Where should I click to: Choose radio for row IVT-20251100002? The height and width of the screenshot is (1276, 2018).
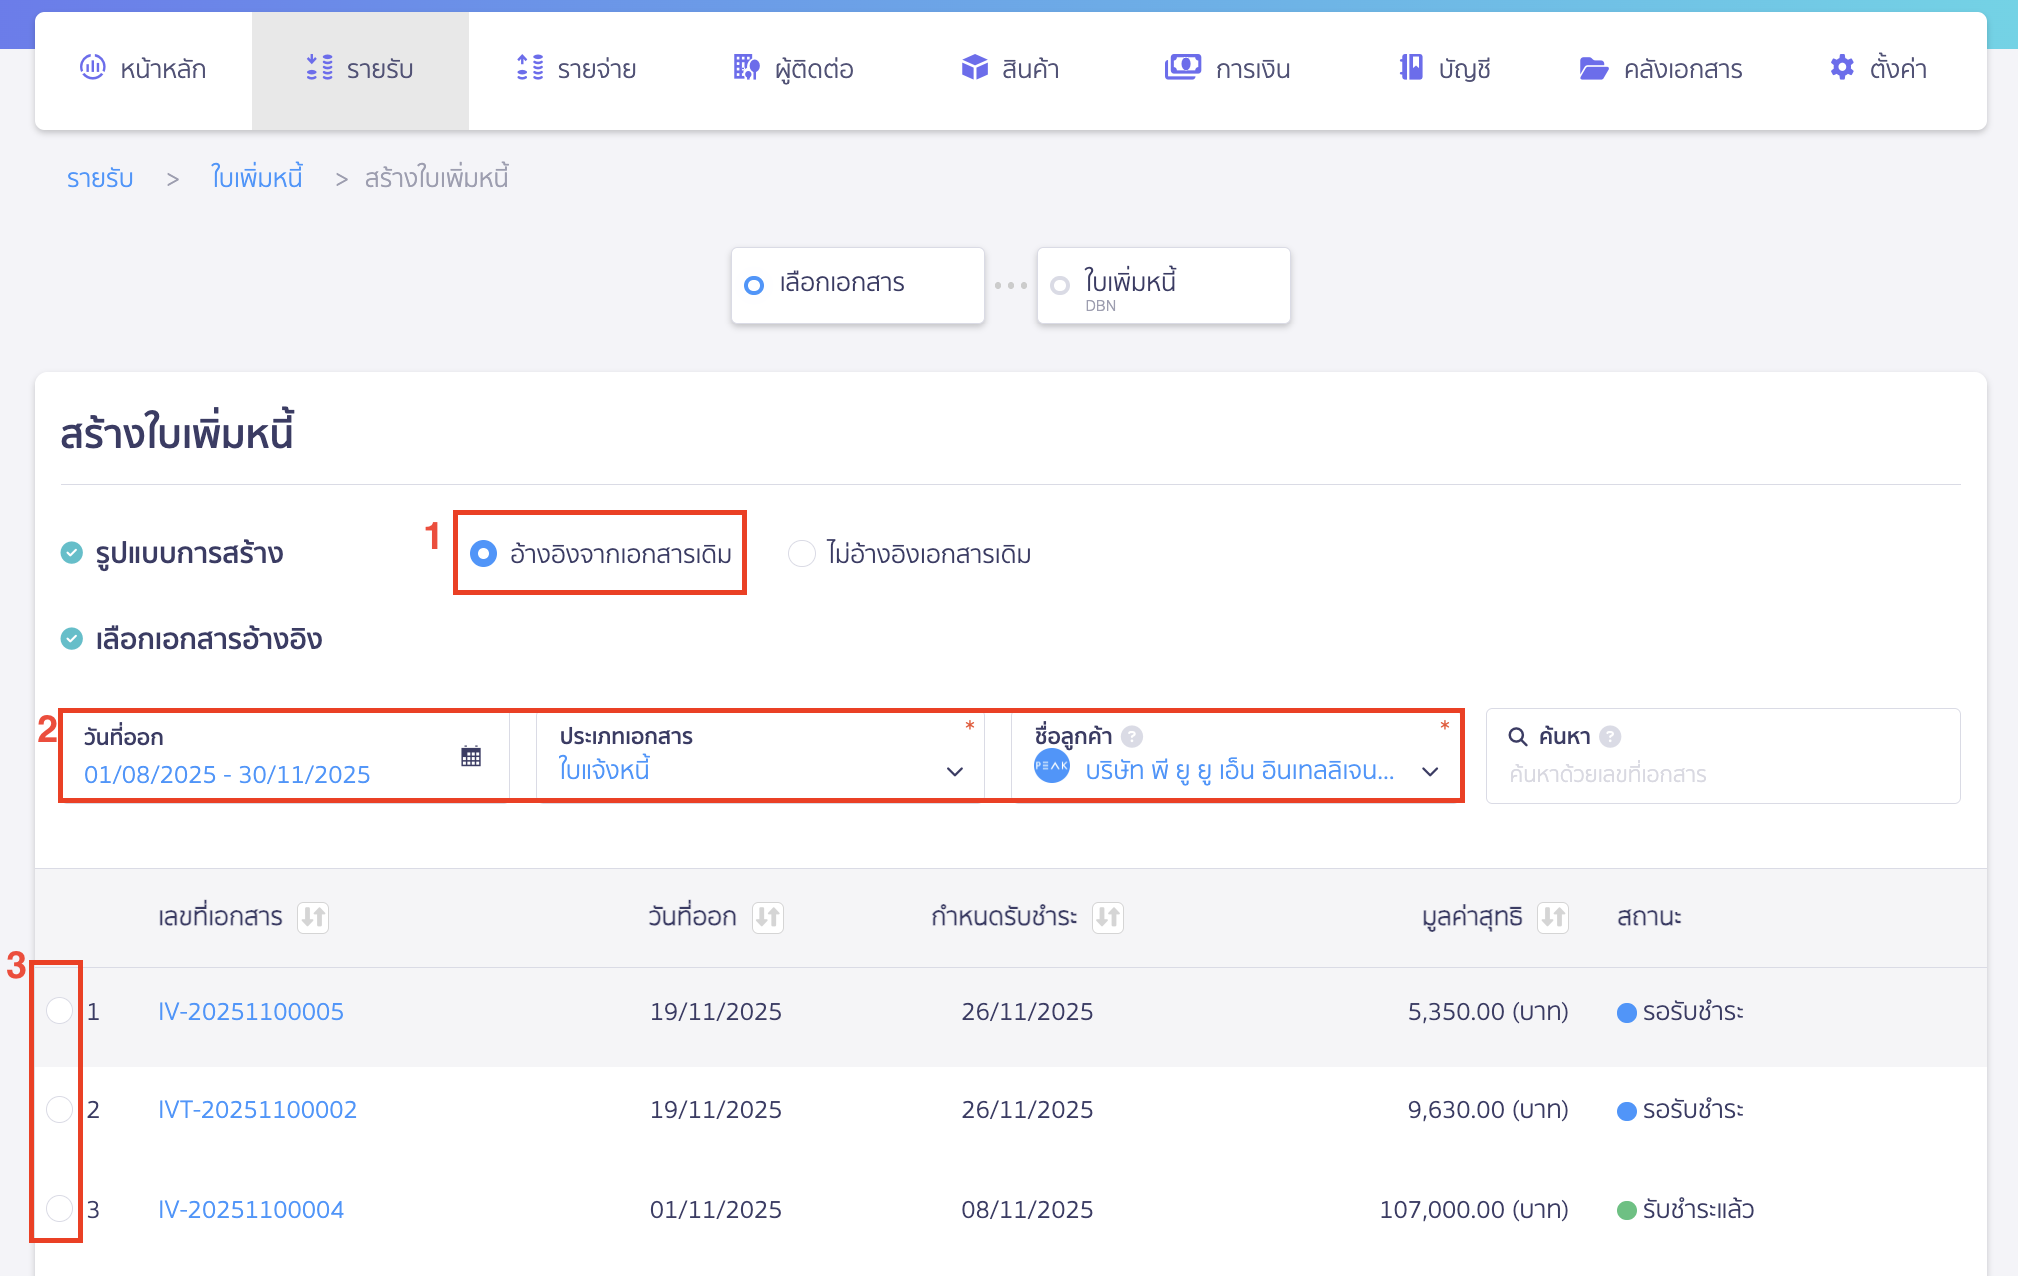[x=60, y=1109]
